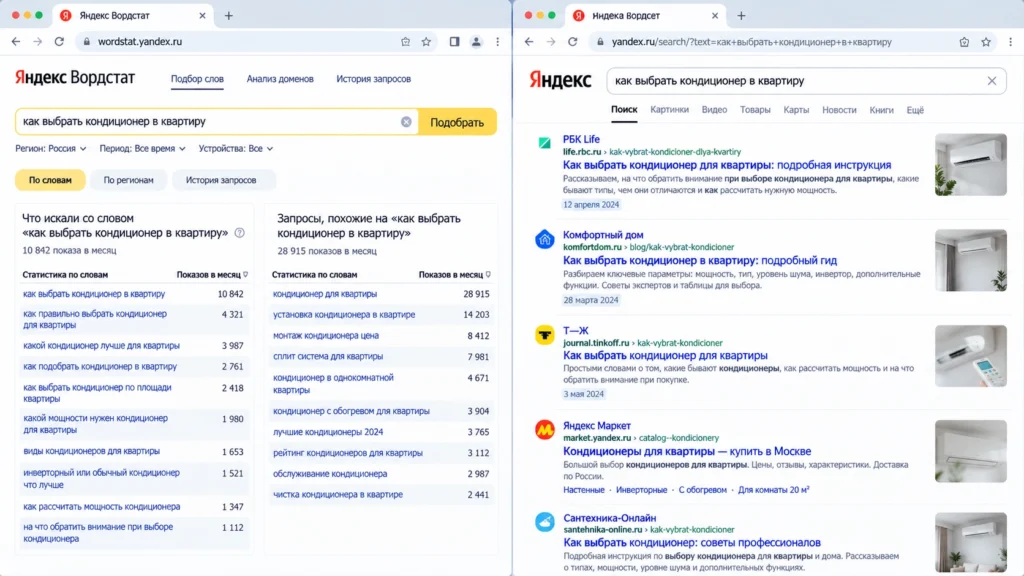
Task: Open the result «Кондиционеры для квартиры — купить в Москве»
Action: click(x=687, y=451)
